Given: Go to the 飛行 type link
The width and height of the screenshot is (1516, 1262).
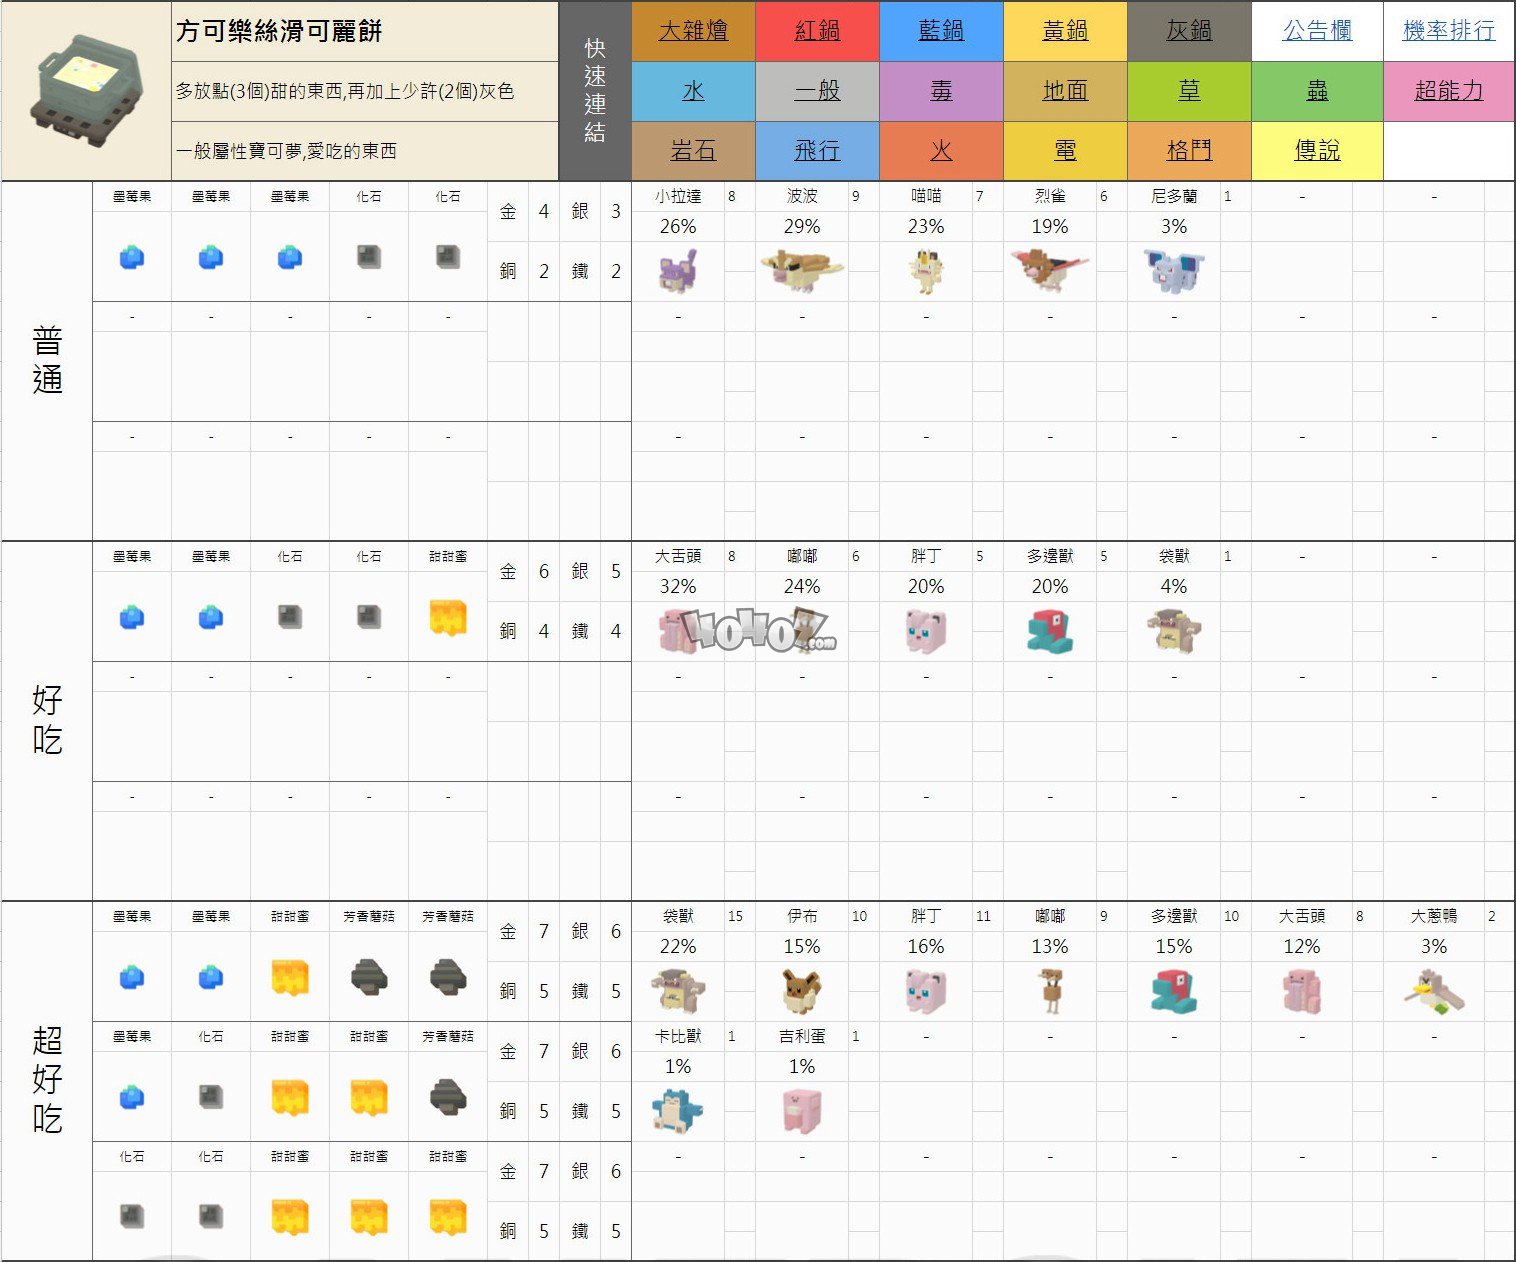Looking at the screenshot, I should (x=817, y=151).
